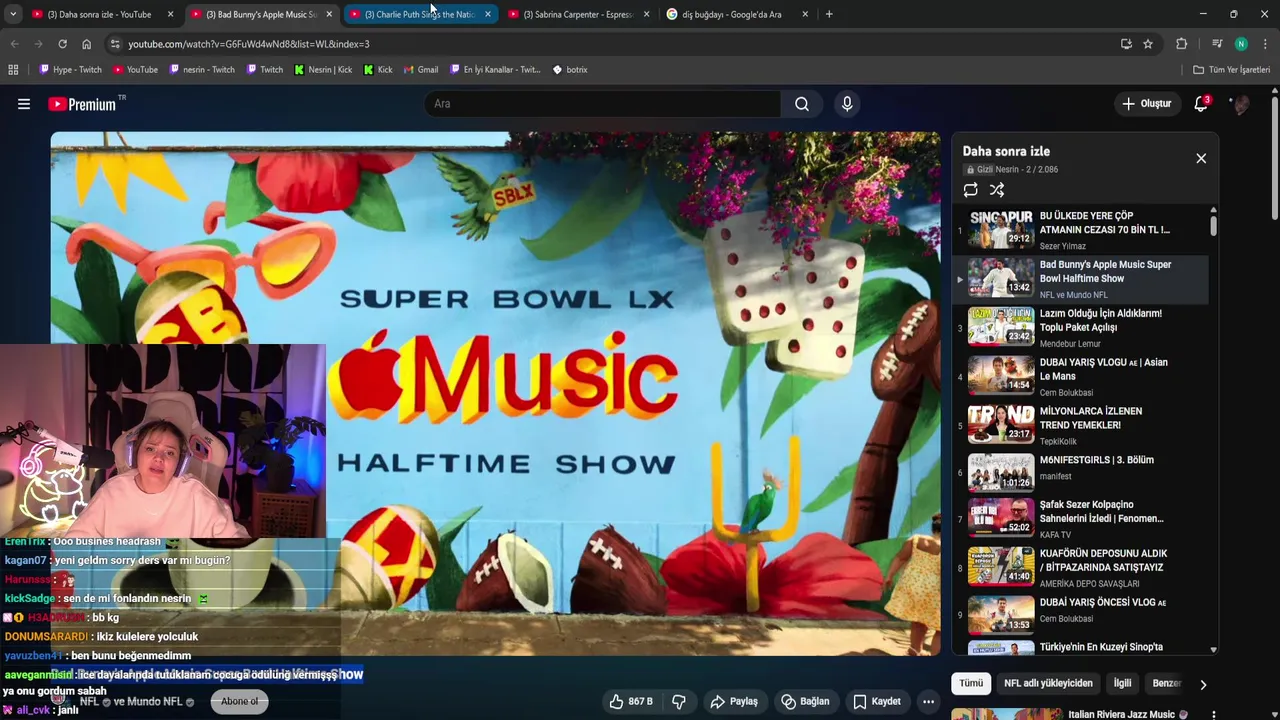Click the Abone ol subscribe button

pos(239,701)
